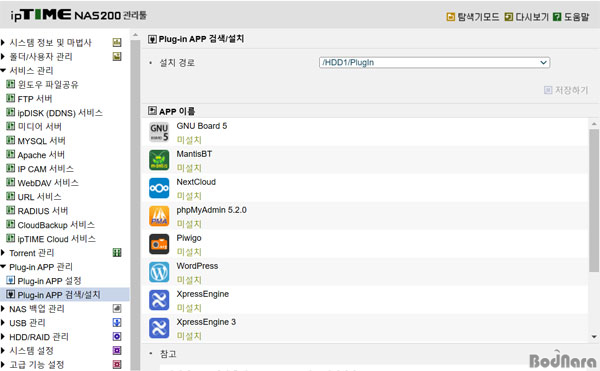Click the icon beside 폴더/사용자 관리
The height and width of the screenshot is (371, 600).
pos(117,57)
